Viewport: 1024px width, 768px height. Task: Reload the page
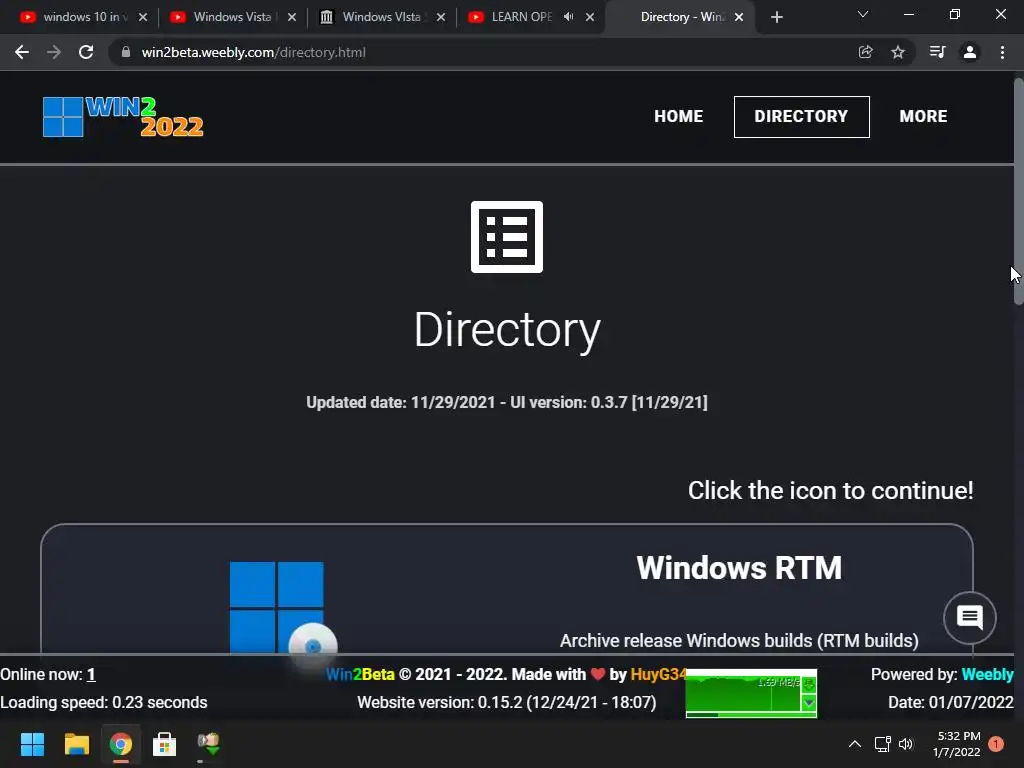click(x=86, y=52)
